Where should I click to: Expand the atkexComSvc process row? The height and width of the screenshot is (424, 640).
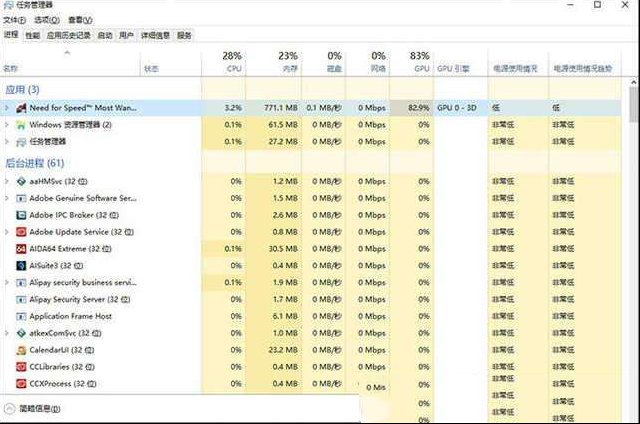(7, 333)
